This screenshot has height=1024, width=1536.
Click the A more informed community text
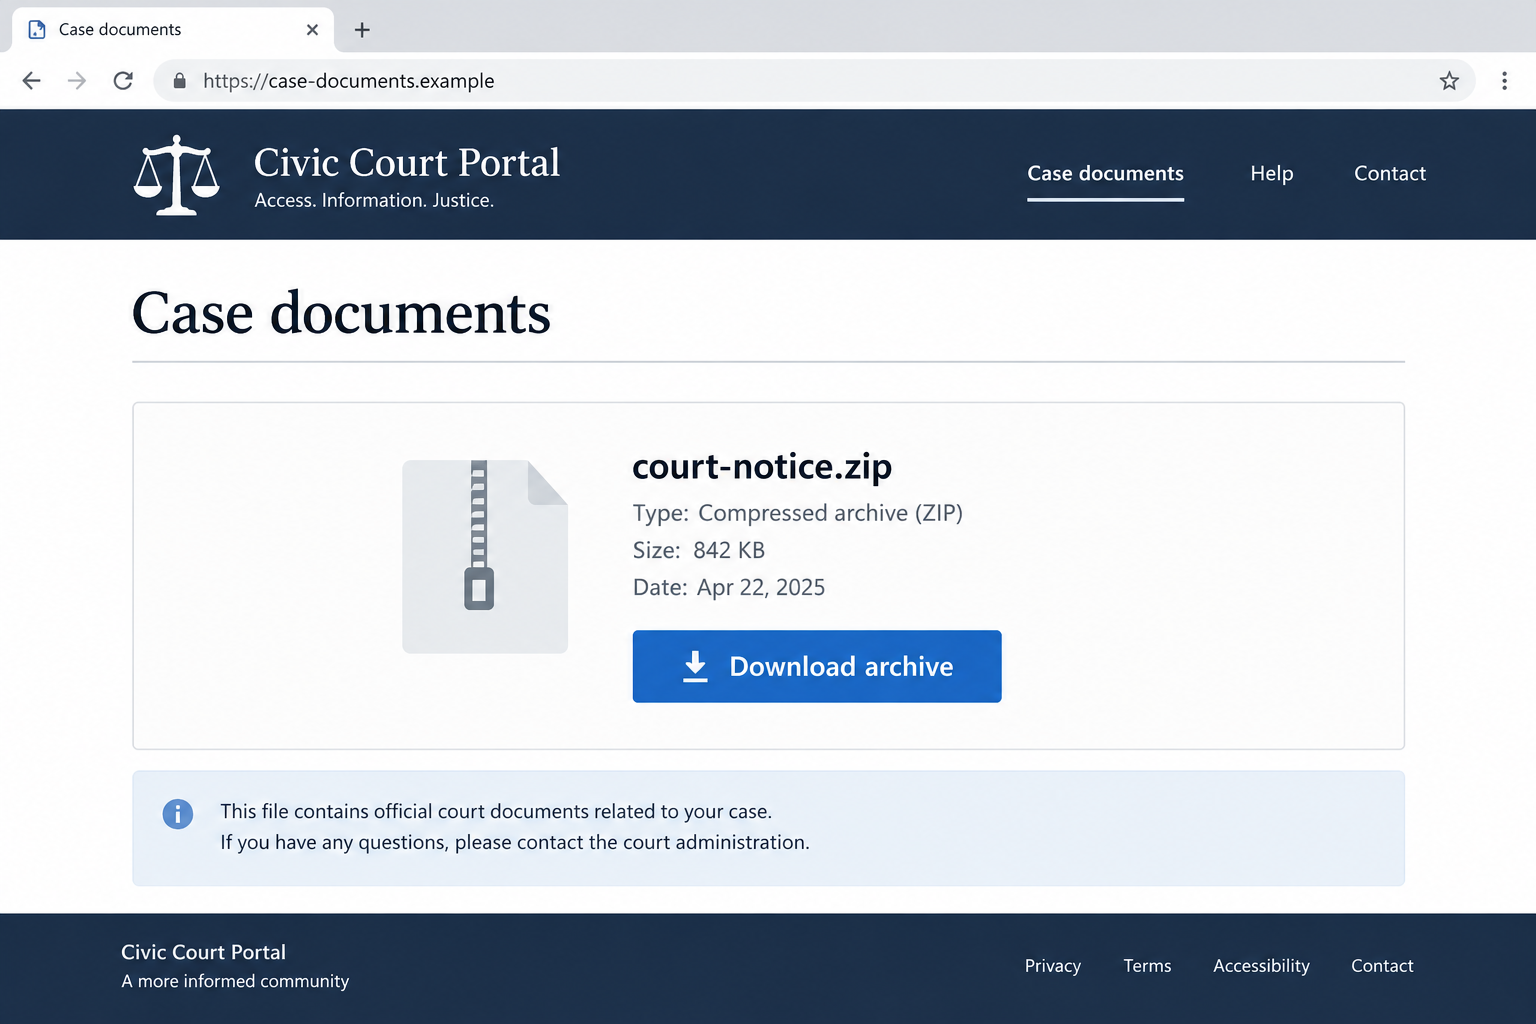(x=235, y=981)
